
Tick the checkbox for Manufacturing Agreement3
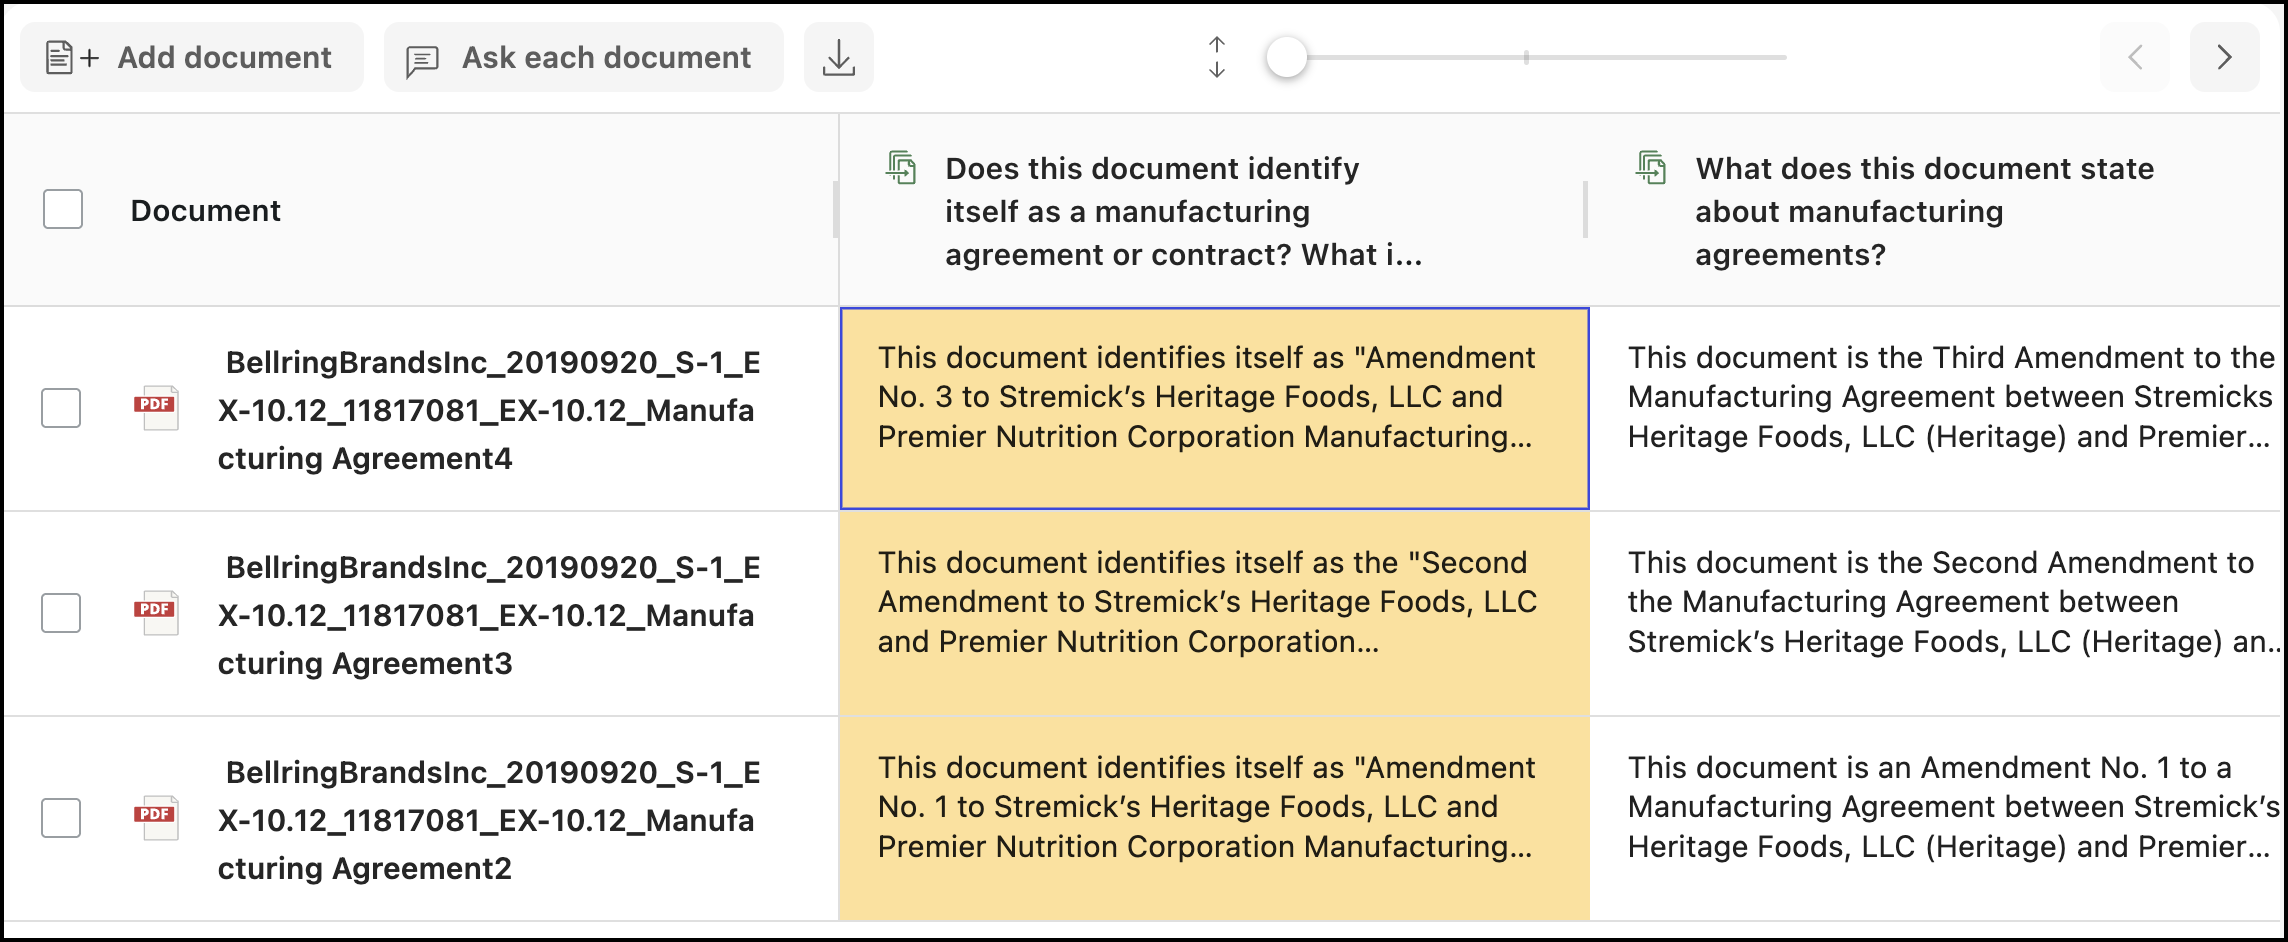[x=61, y=613]
